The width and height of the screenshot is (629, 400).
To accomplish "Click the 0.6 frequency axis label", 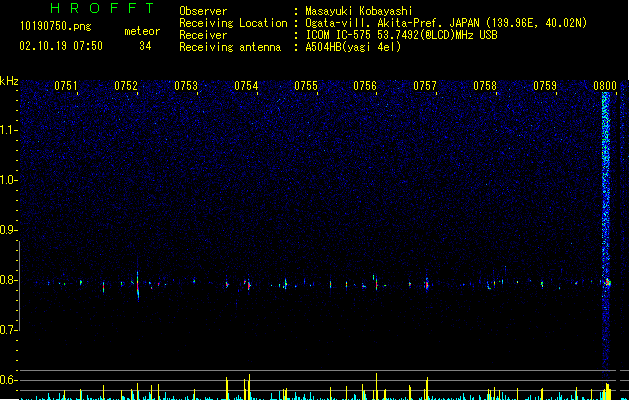I will pyautogui.click(x=9, y=380).
